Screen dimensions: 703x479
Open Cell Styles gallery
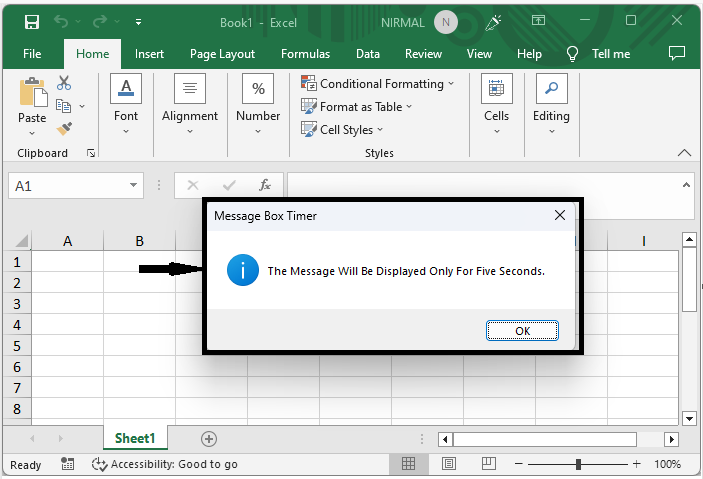[x=342, y=130]
